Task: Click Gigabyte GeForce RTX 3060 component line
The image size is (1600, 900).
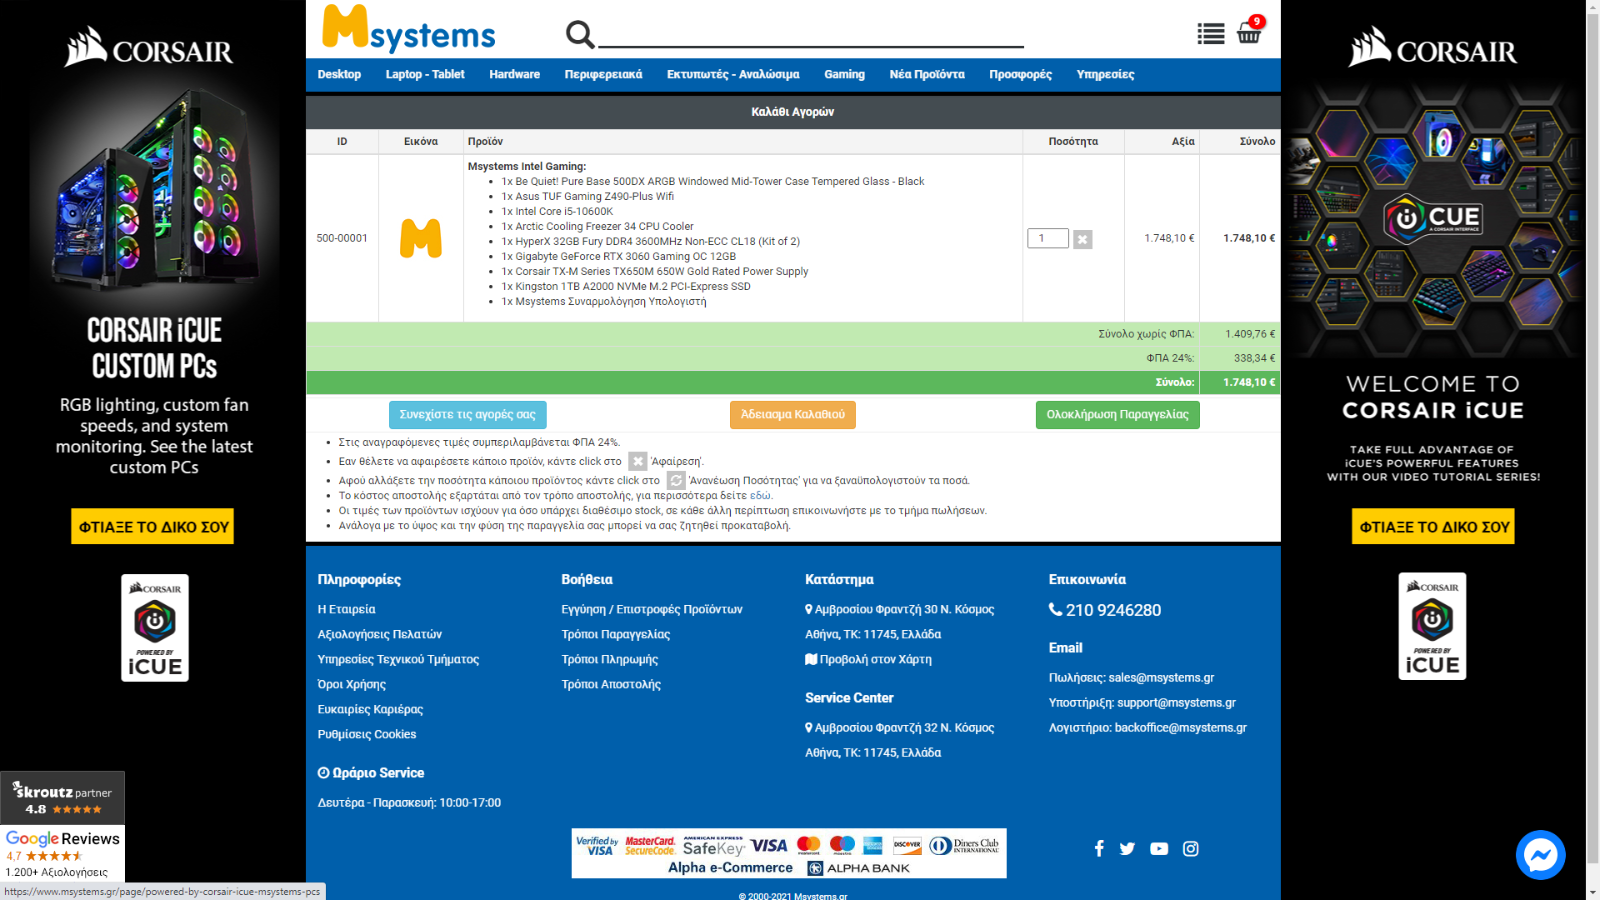Action: [x=618, y=256]
